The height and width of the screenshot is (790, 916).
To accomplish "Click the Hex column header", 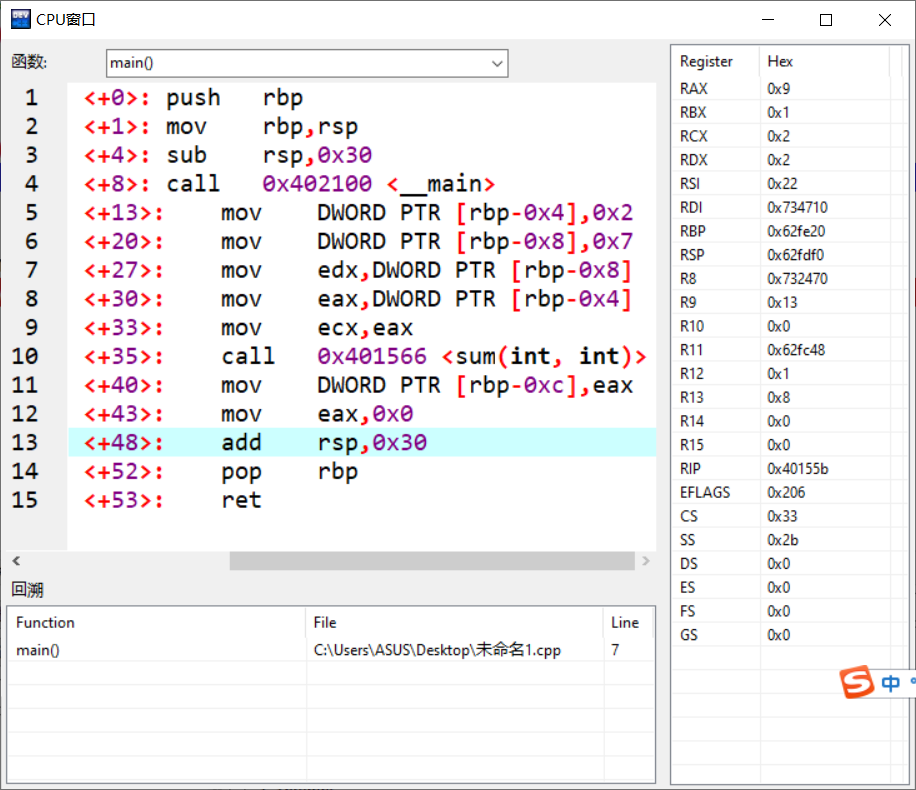I will coord(780,61).
